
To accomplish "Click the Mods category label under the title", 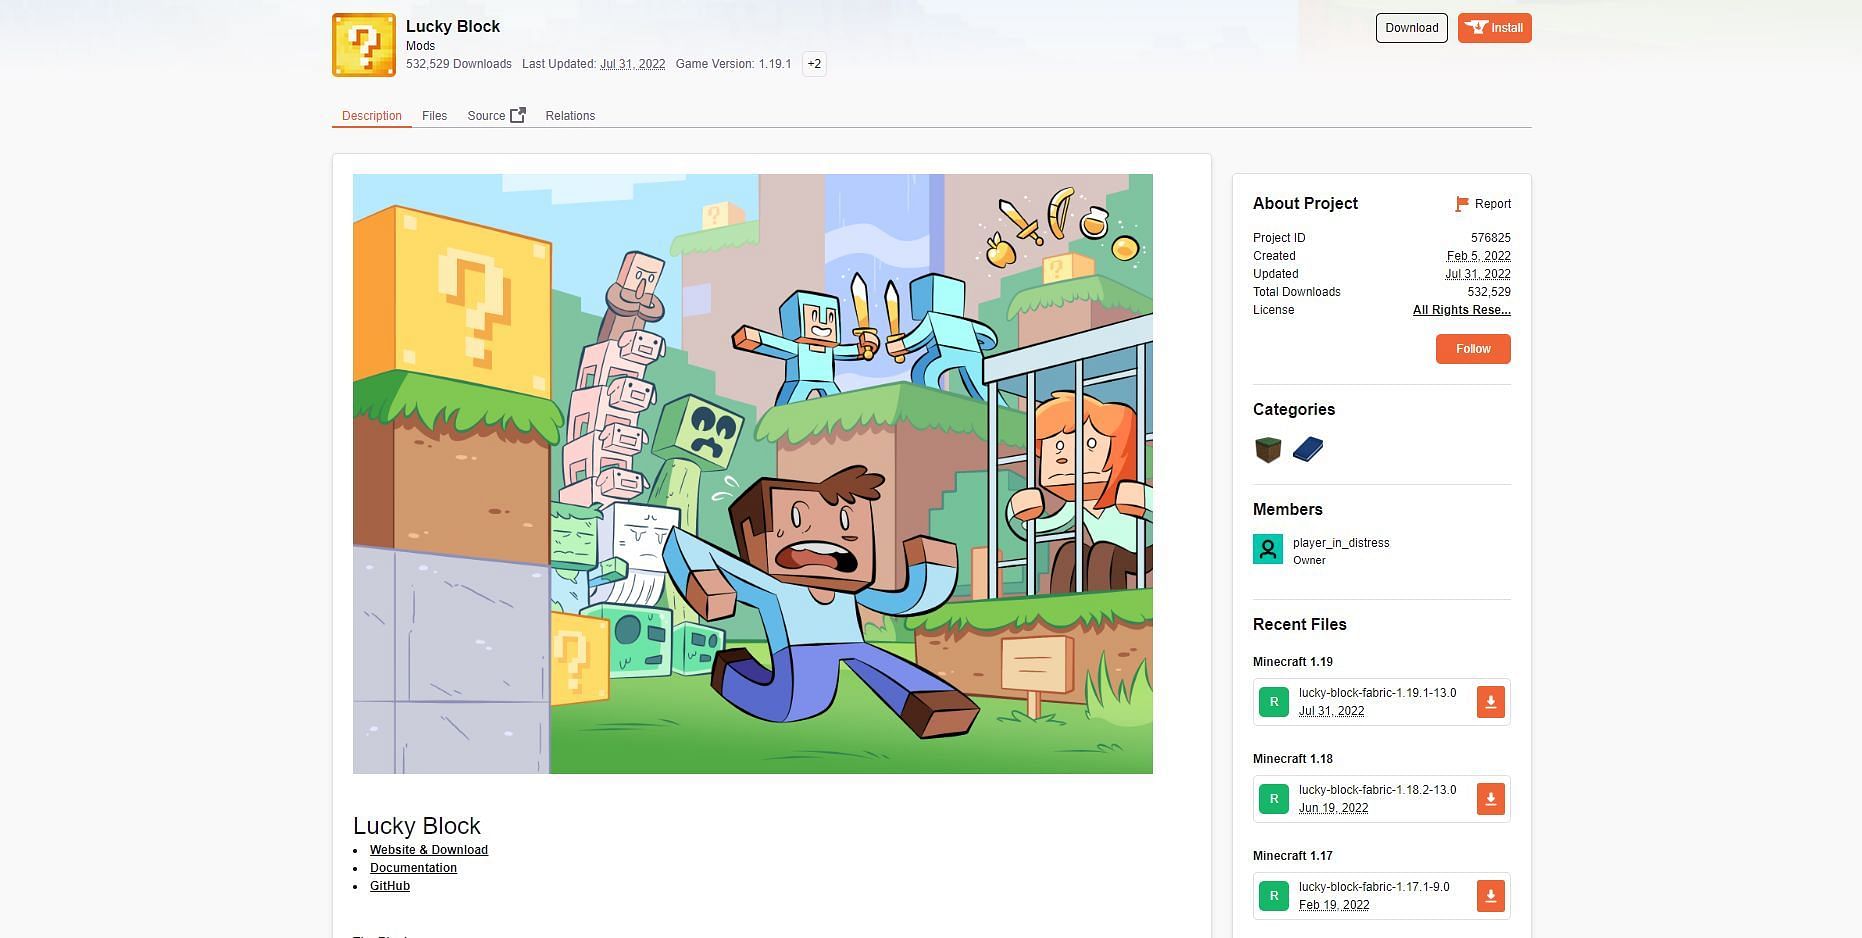I will (x=420, y=46).
